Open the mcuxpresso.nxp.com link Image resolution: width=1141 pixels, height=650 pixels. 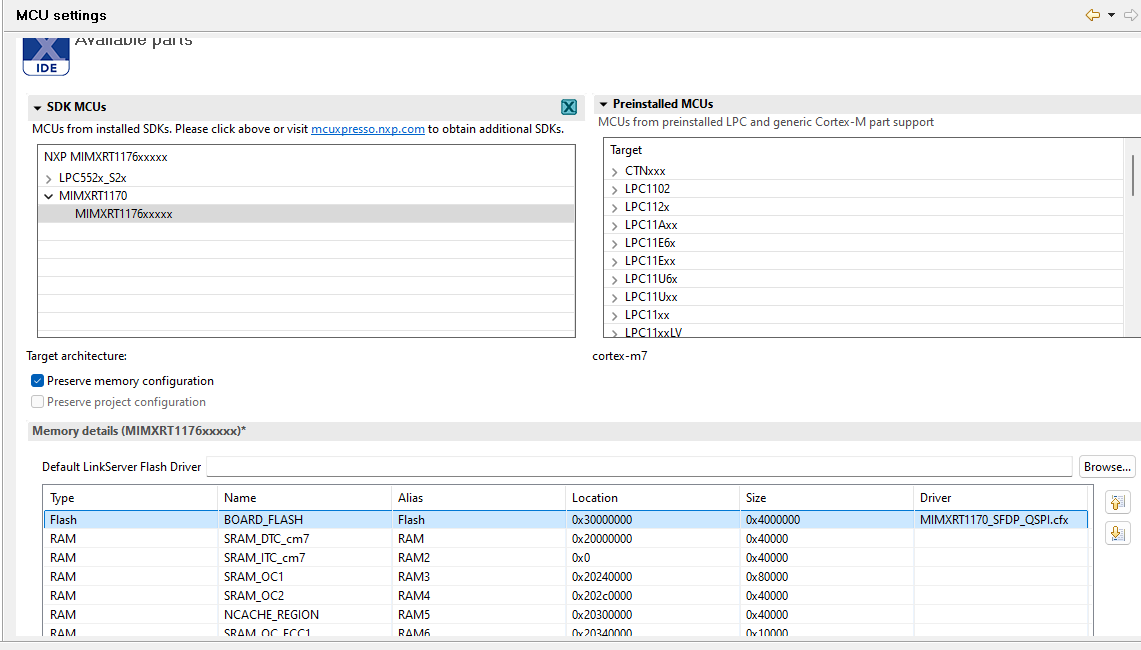[x=367, y=129]
